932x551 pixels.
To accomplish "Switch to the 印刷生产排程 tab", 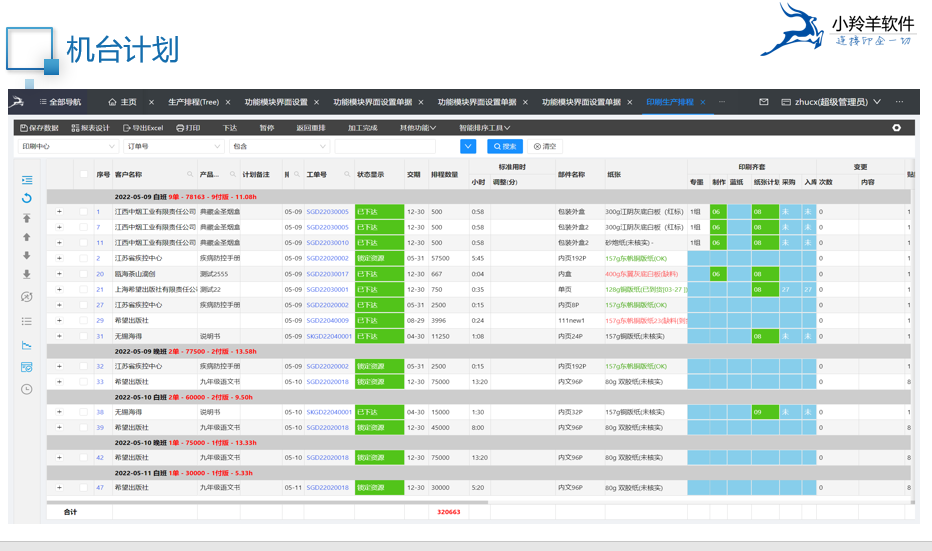I will point(670,102).
